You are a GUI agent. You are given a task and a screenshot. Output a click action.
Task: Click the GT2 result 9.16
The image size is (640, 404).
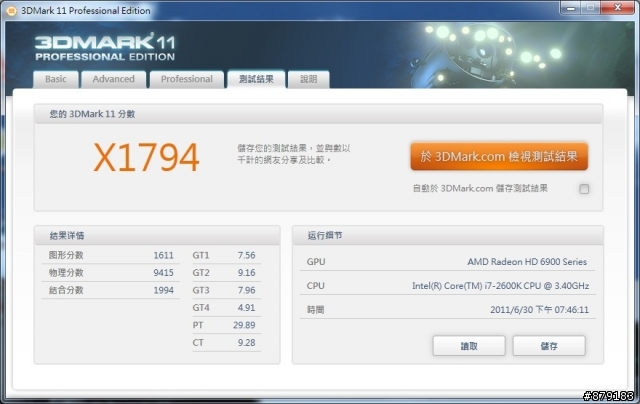[247, 273]
